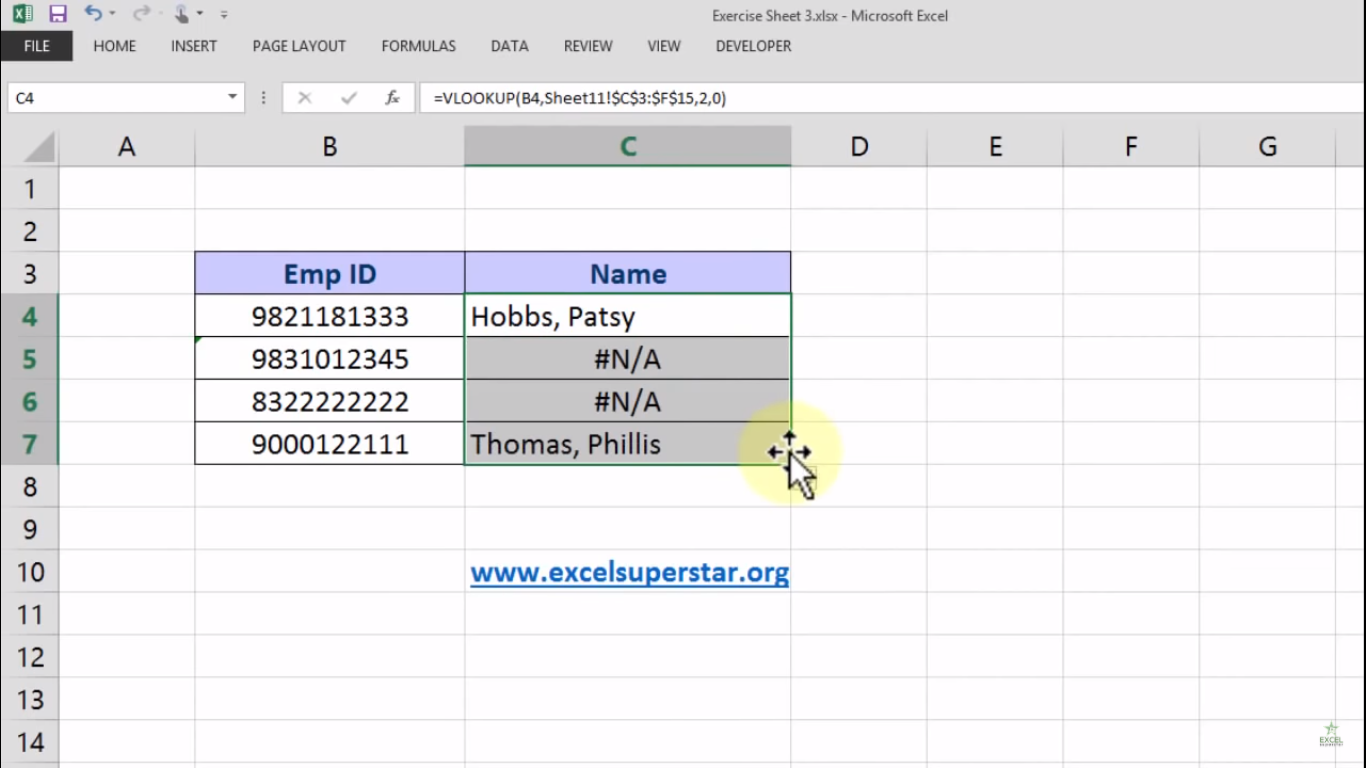The image size is (1366, 768).
Task: Select column G header
Action: [1267, 147]
